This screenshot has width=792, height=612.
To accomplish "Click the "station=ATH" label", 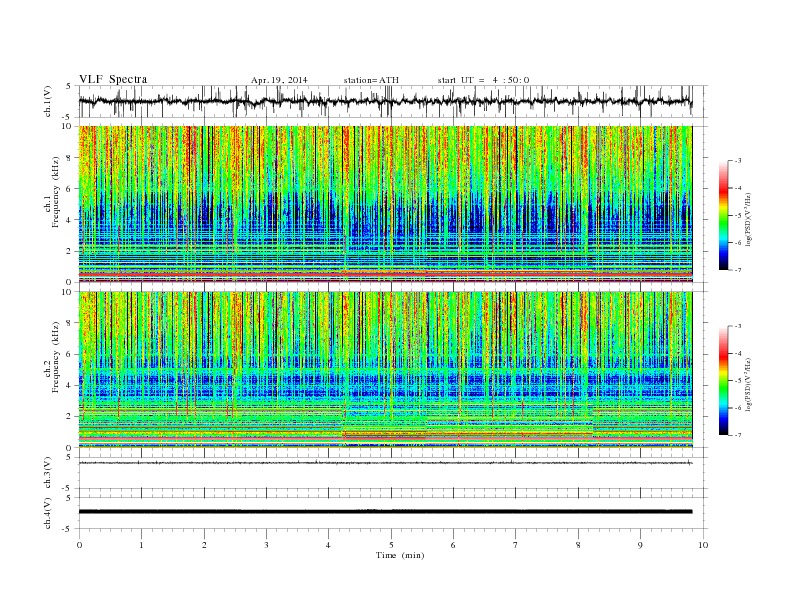I will pyautogui.click(x=371, y=80).
